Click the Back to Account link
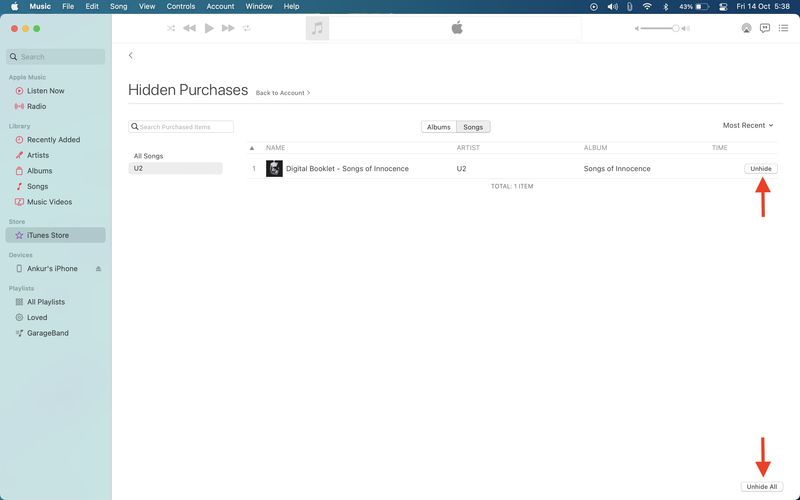 click(x=283, y=93)
